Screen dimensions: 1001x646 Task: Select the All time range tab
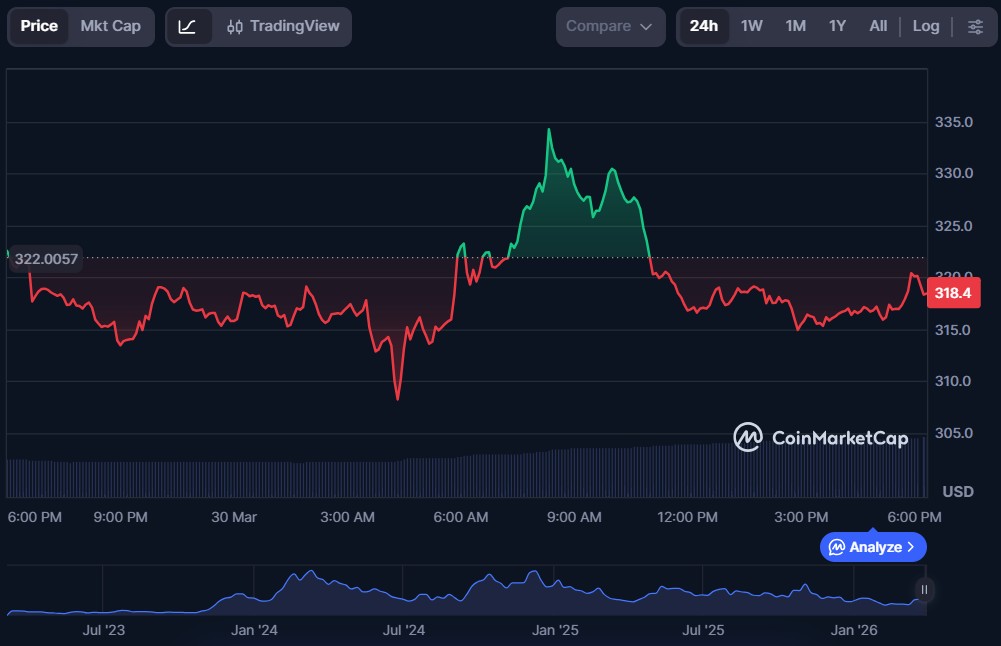coord(877,26)
